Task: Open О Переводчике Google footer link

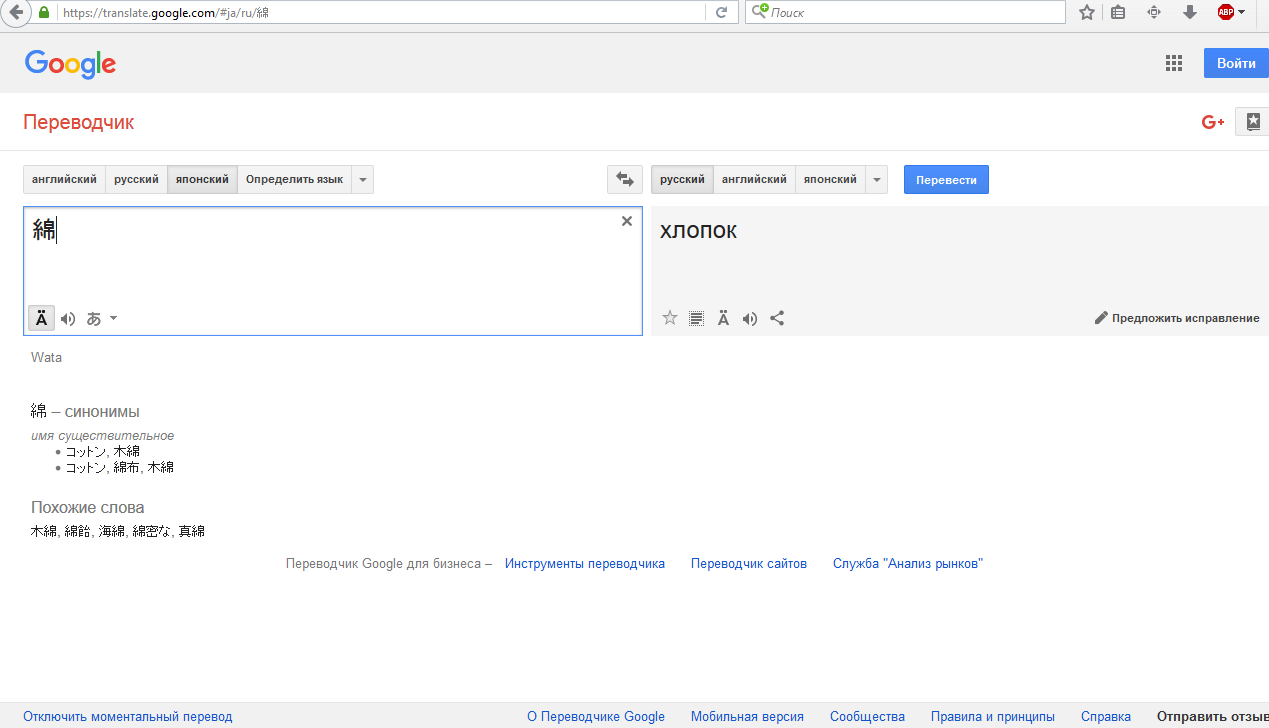Action: [x=596, y=717]
